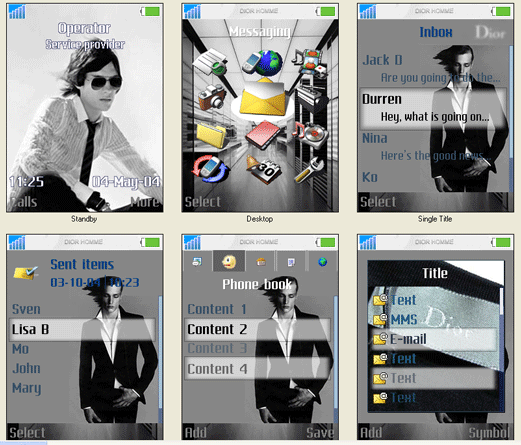Open the calendar and bell organizer icon
Screen dimensions: 521x445
click(x=264, y=170)
